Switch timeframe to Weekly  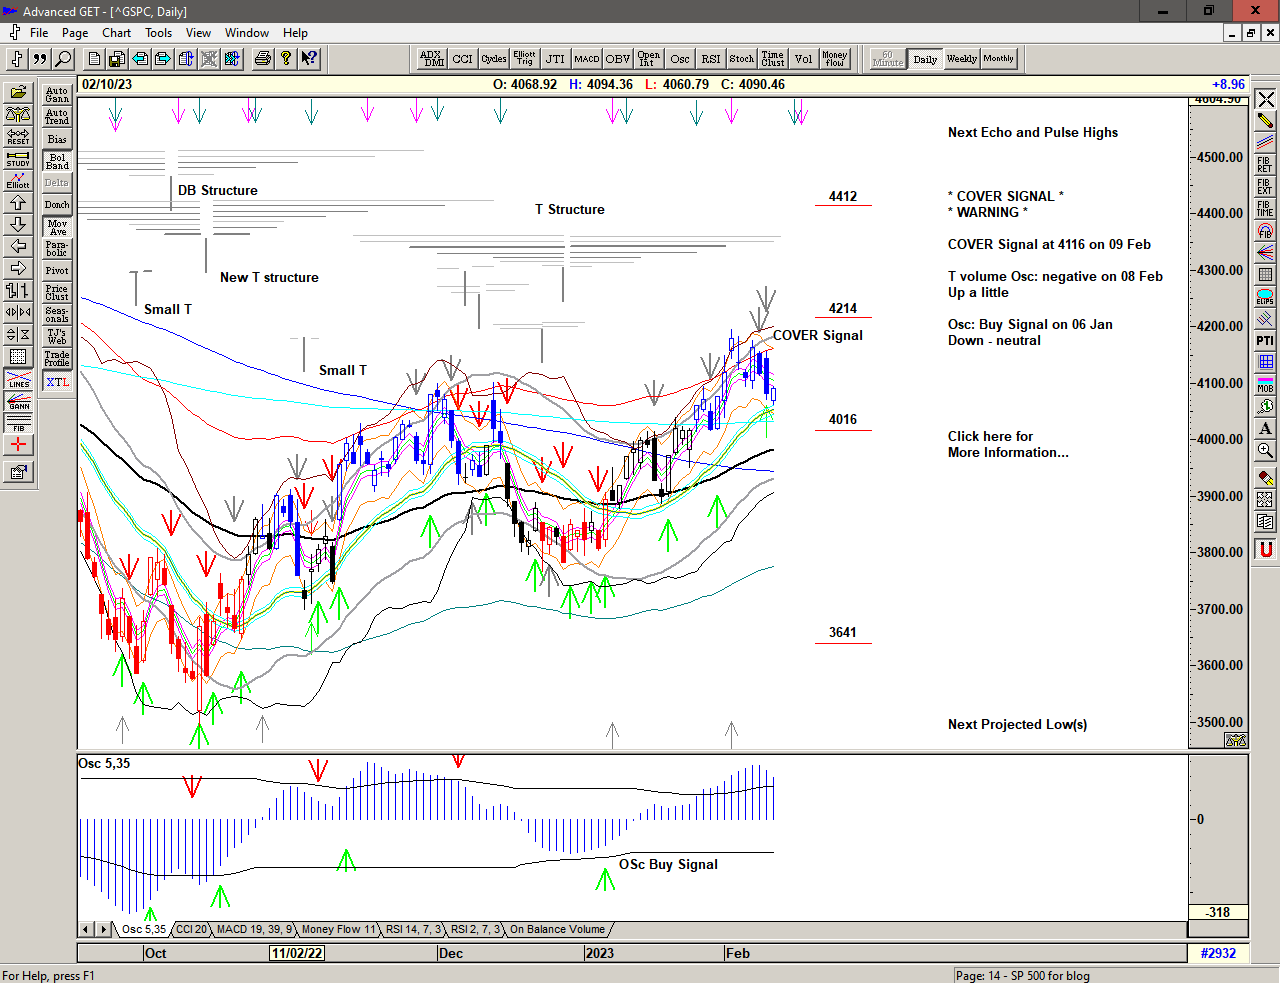tap(961, 59)
